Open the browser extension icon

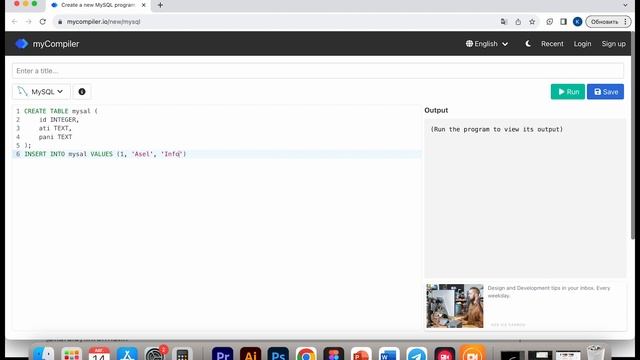tap(550, 22)
